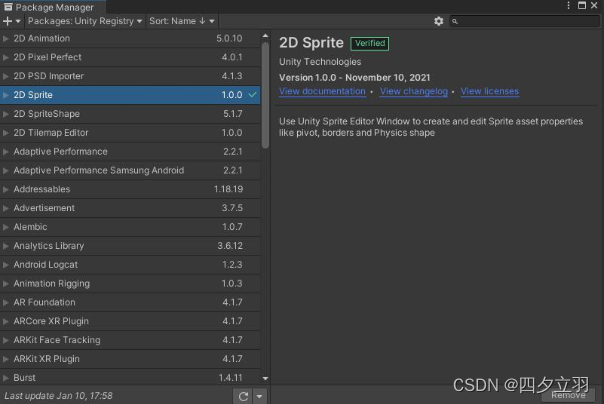Expand the 2D PSD Importer versions
The height and width of the screenshot is (404, 604).
point(5,76)
